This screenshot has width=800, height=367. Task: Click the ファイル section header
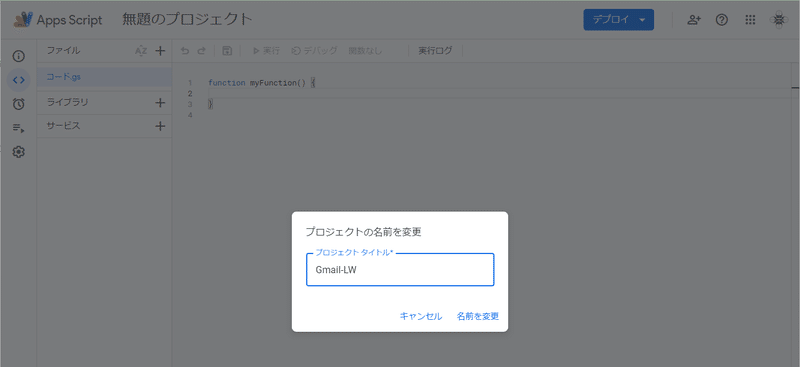63,51
